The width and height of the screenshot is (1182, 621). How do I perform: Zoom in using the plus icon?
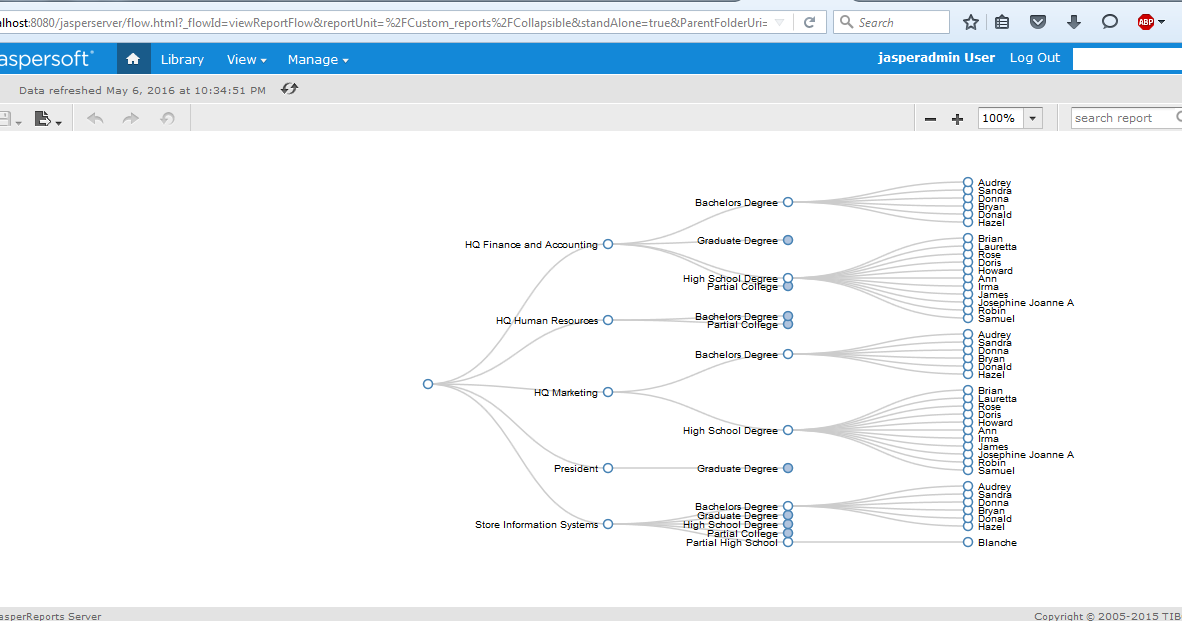click(x=957, y=118)
